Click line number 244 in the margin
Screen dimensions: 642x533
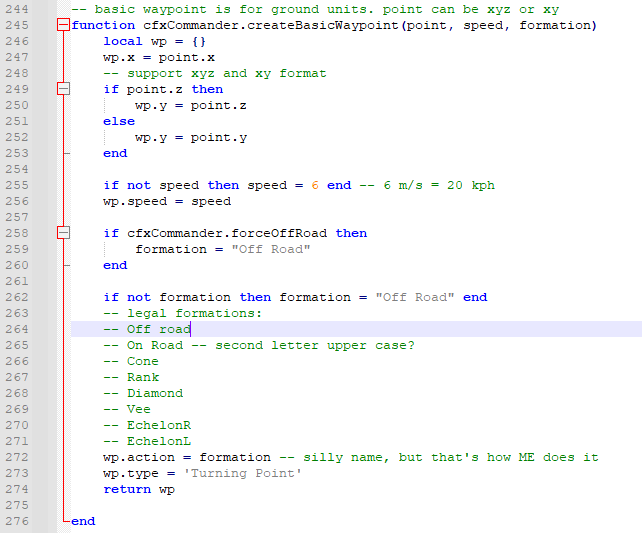(17, 9)
